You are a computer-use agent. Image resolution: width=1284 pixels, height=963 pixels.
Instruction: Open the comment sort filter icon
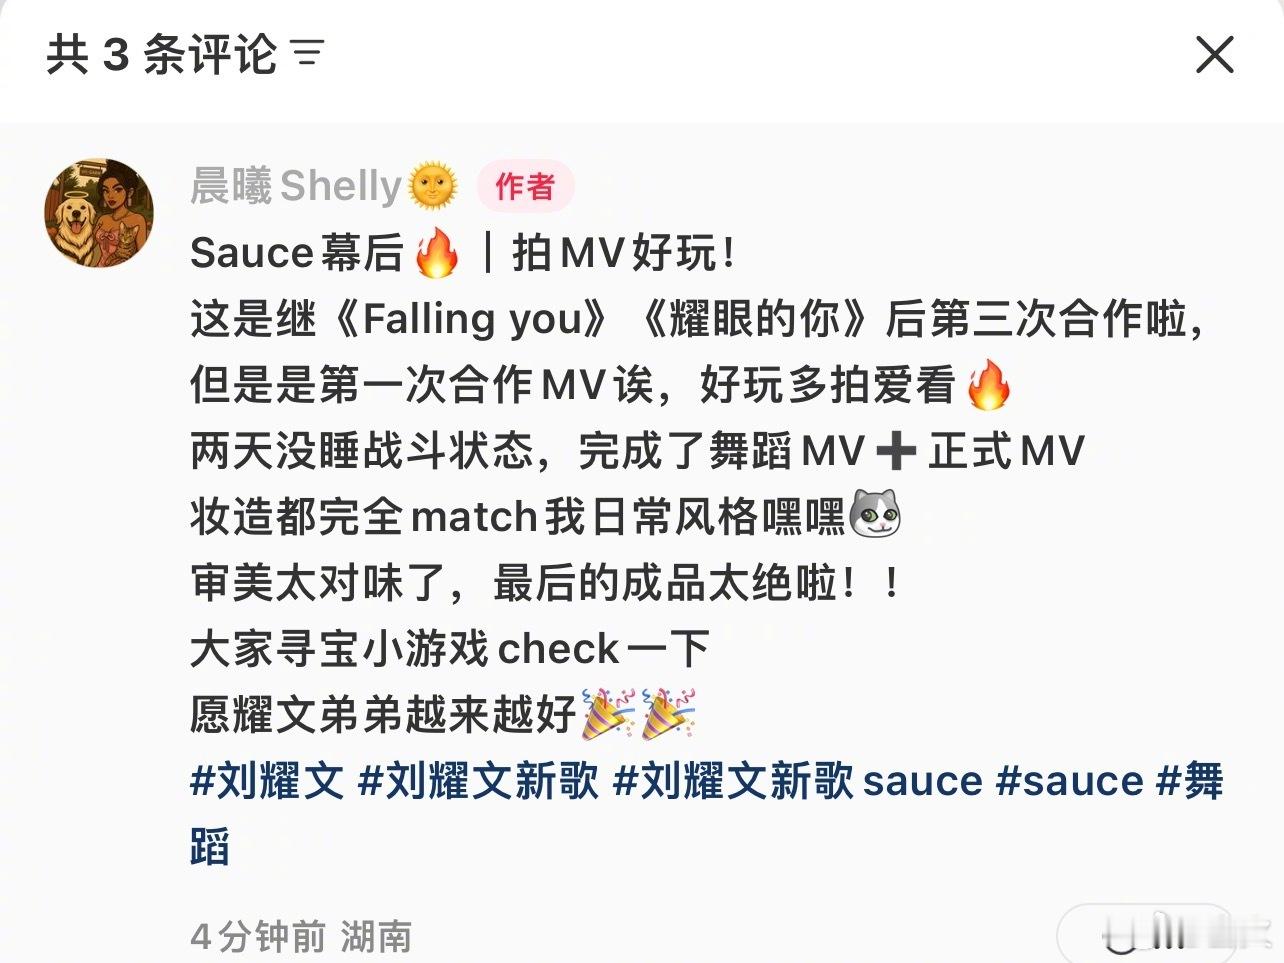click(x=308, y=53)
